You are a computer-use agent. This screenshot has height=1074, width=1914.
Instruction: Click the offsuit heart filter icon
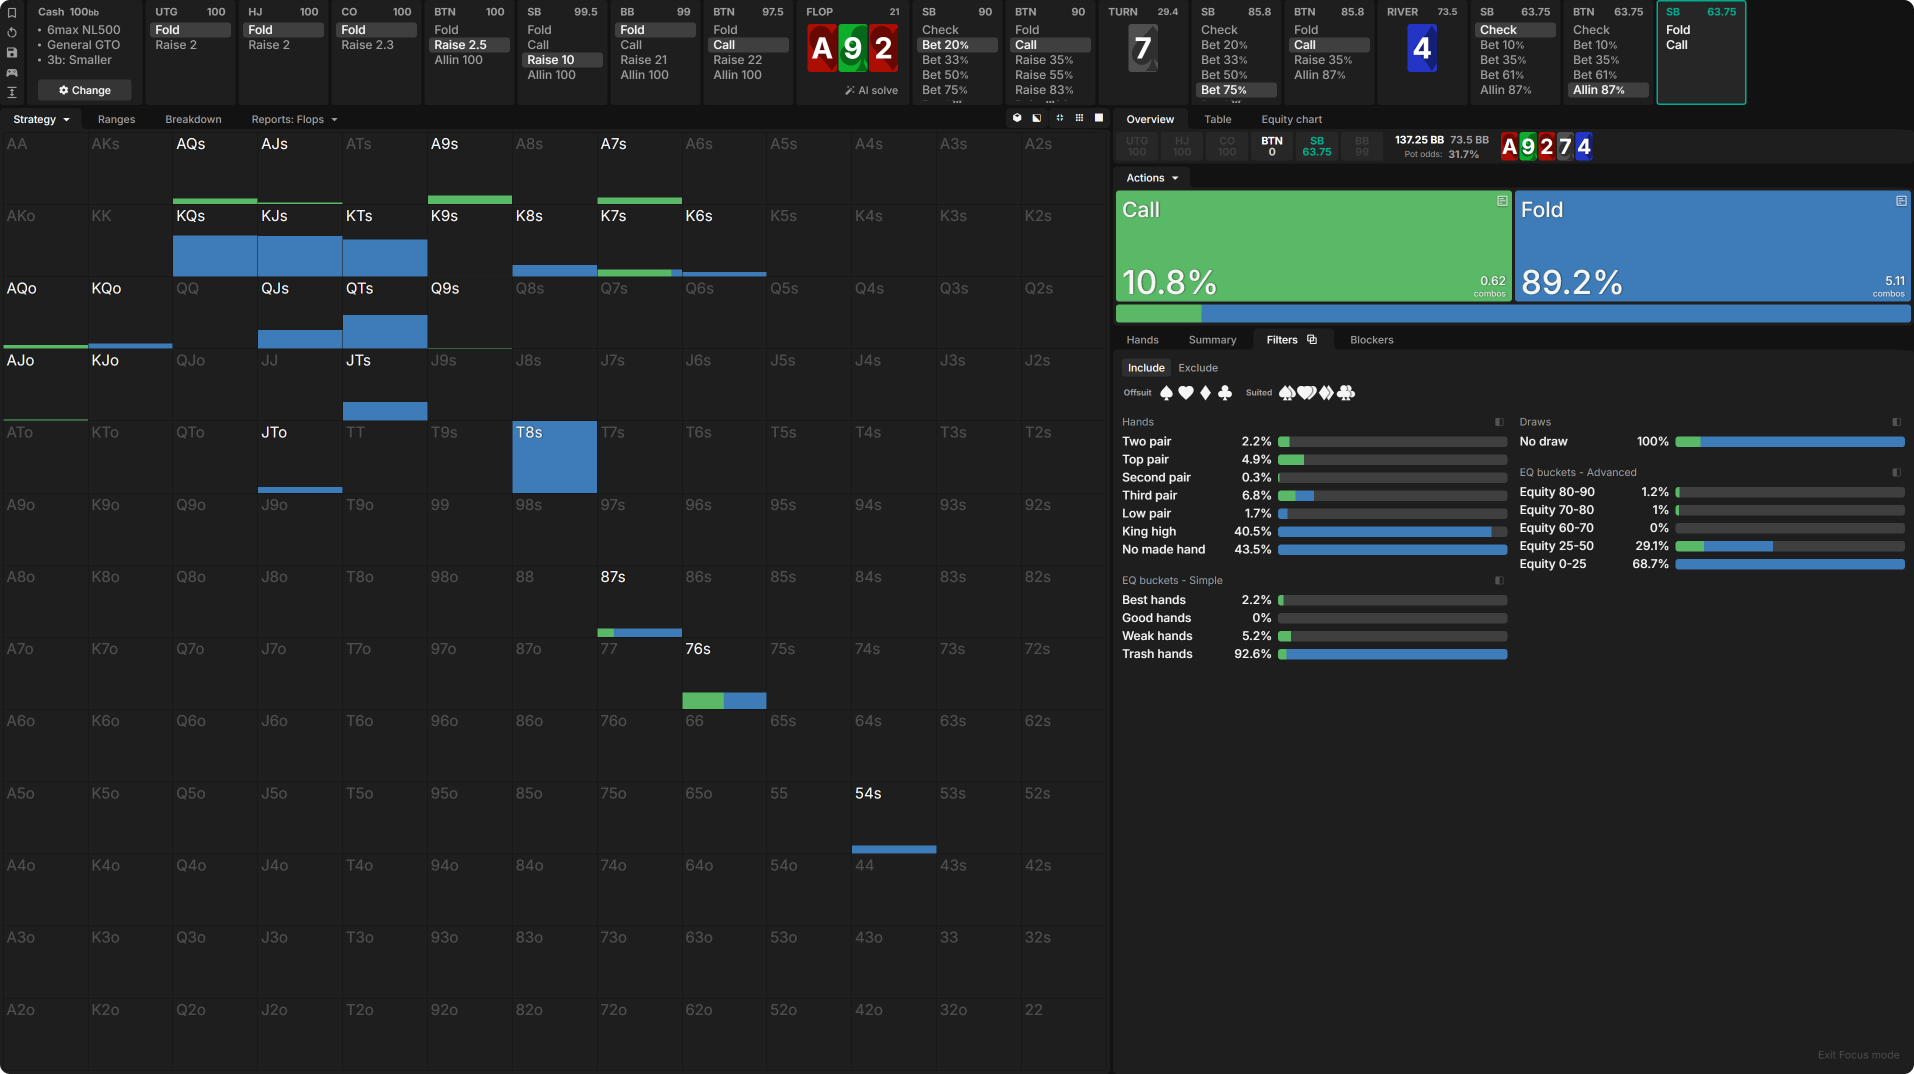click(x=1186, y=393)
